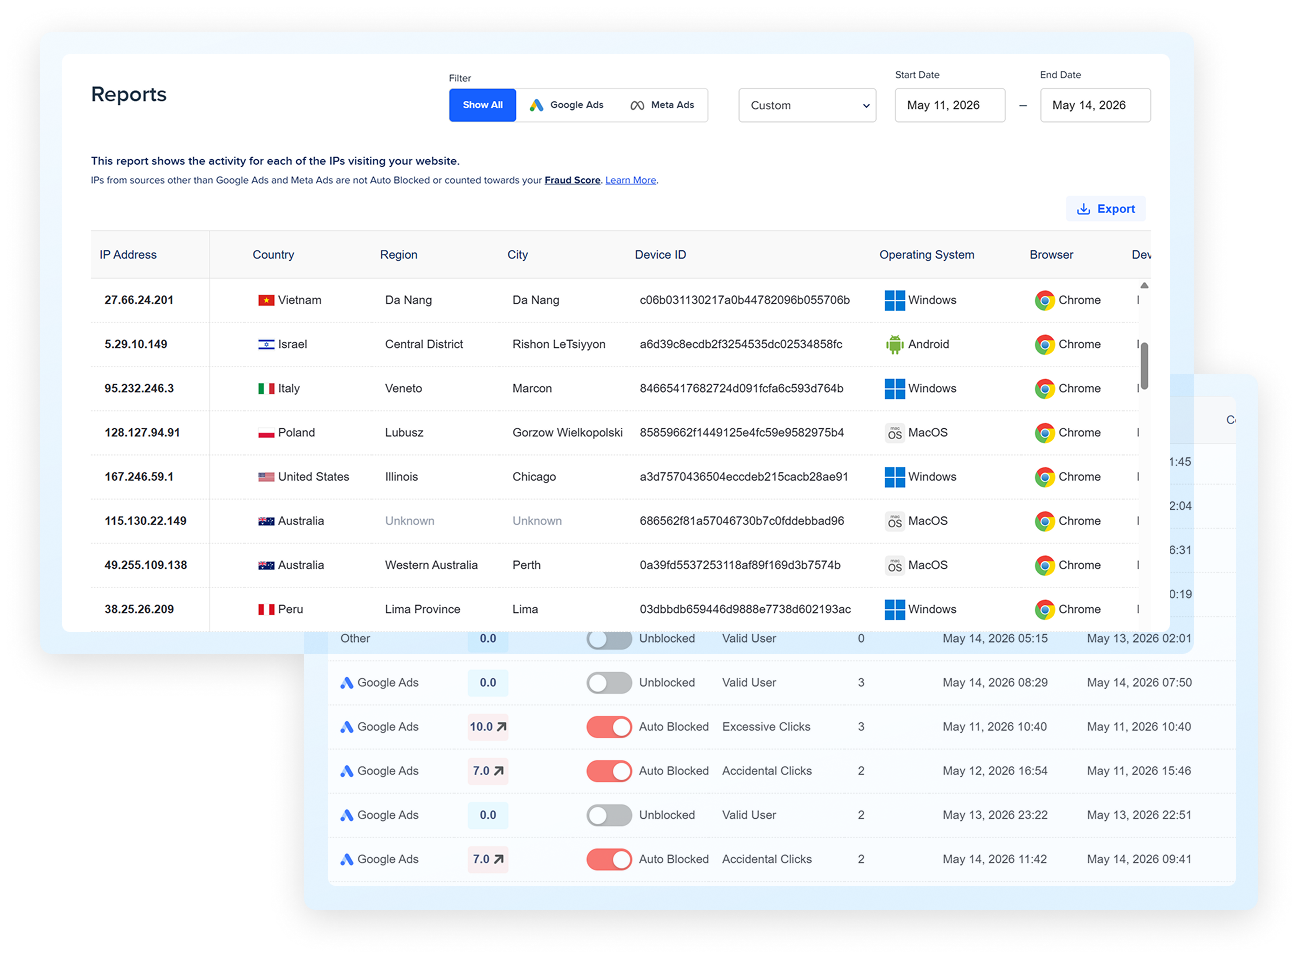The width and height of the screenshot is (1298, 958).
Task: Open the Fraud Score link
Action: [x=572, y=181]
